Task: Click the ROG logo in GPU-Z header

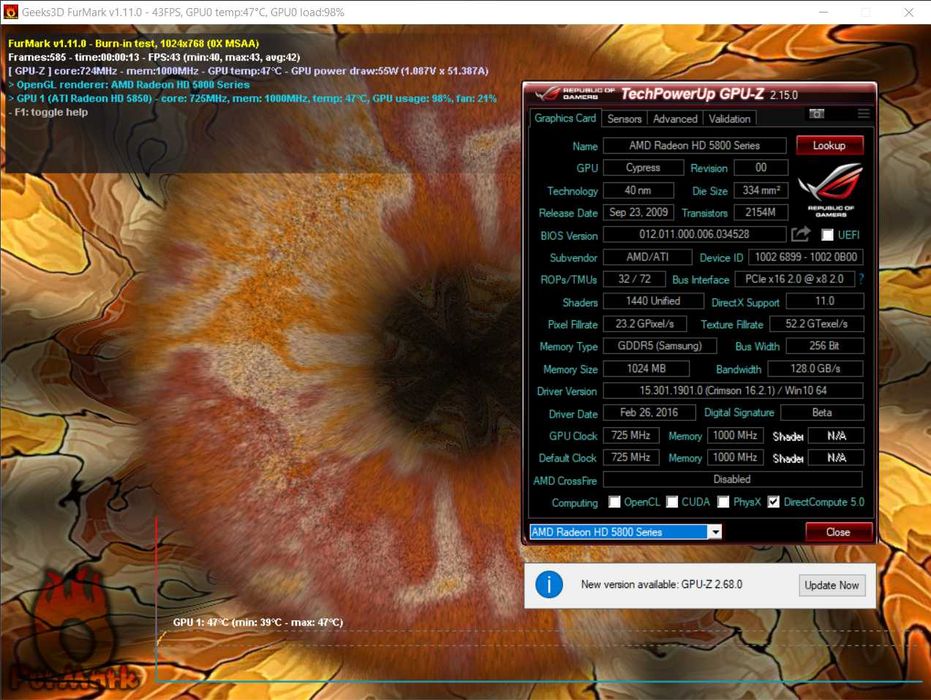Action: pyautogui.click(x=547, y=94)
